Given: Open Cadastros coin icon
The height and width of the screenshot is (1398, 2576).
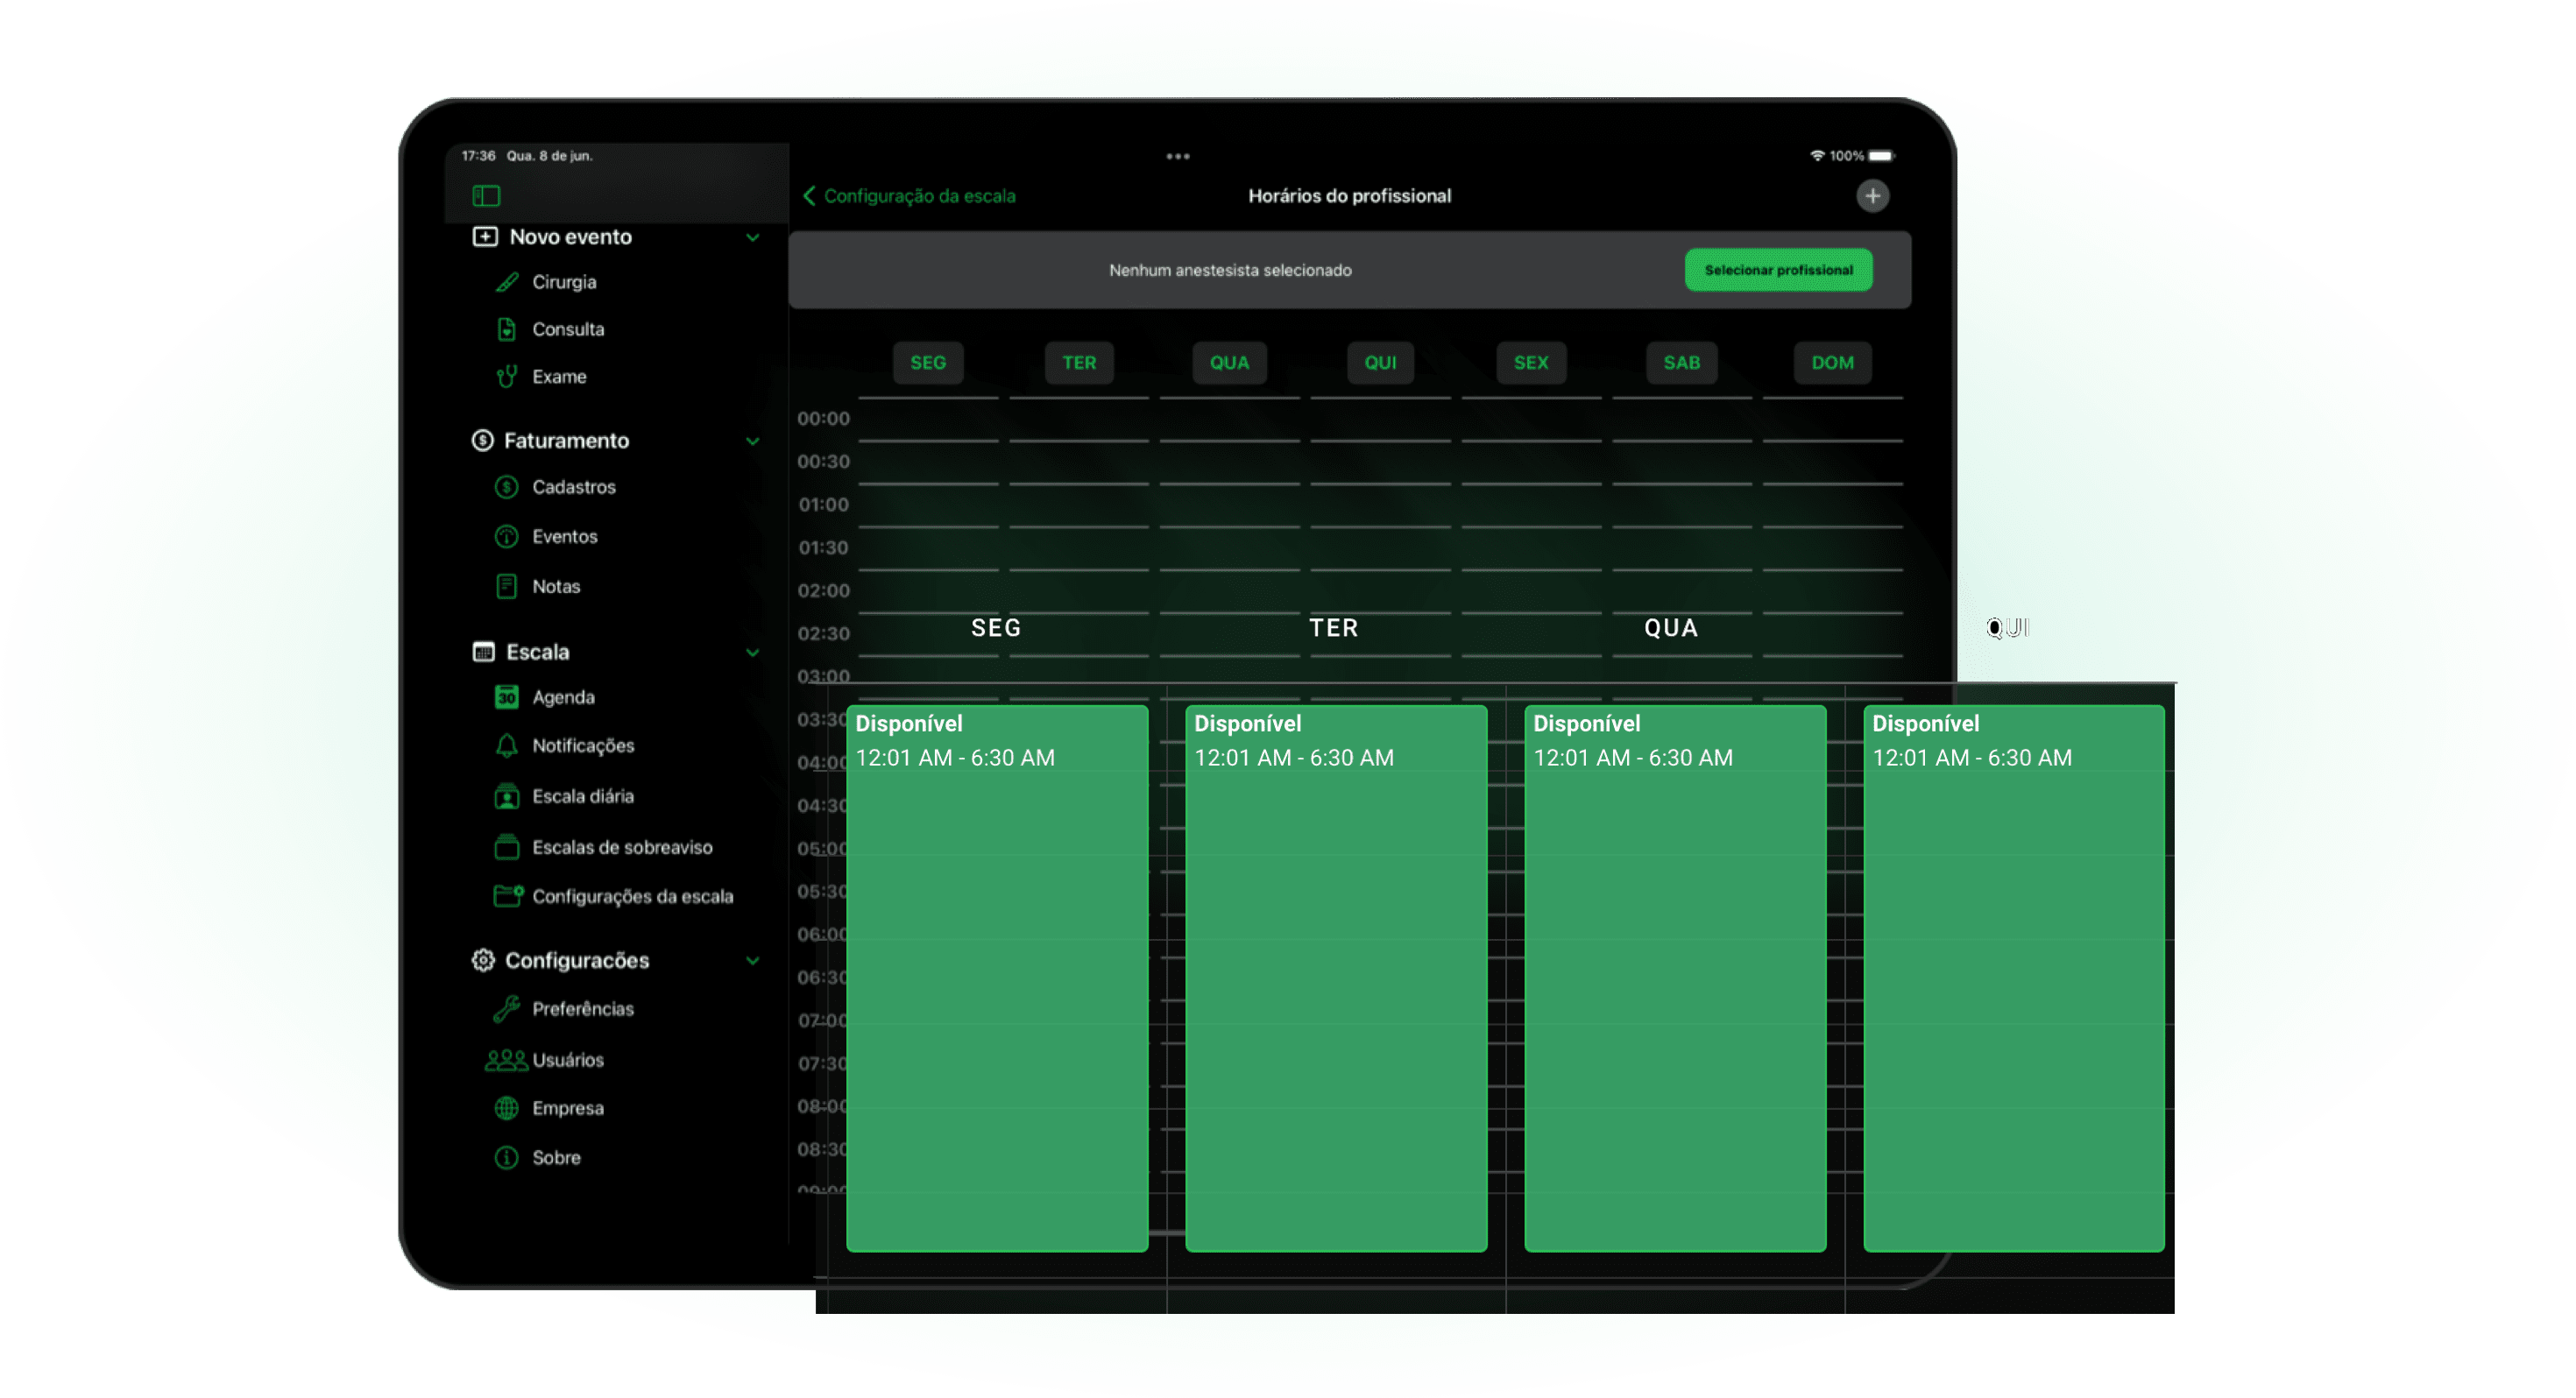Looking at the screenshot, I should (507, 488).
